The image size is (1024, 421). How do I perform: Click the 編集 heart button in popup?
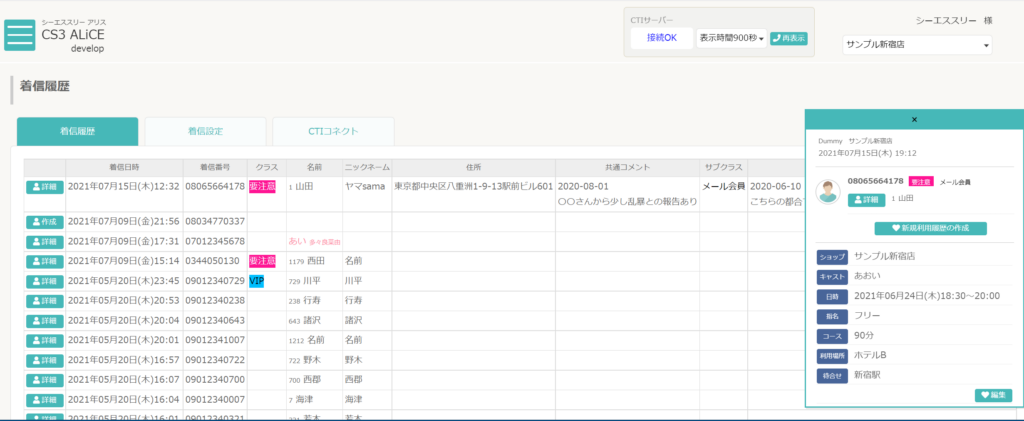[x=993, y=395]
